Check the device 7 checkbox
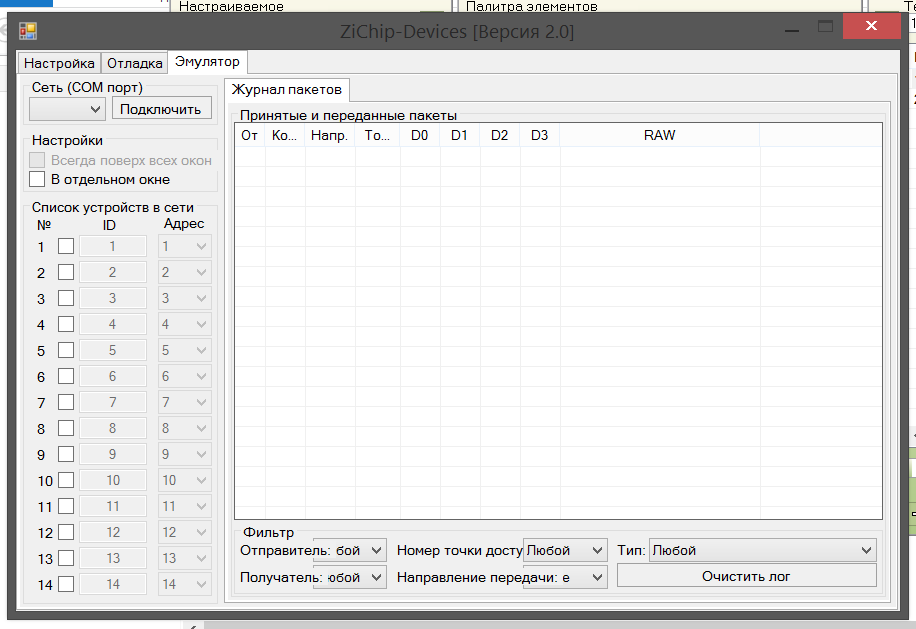916x629 pixels. coord(66,402)
